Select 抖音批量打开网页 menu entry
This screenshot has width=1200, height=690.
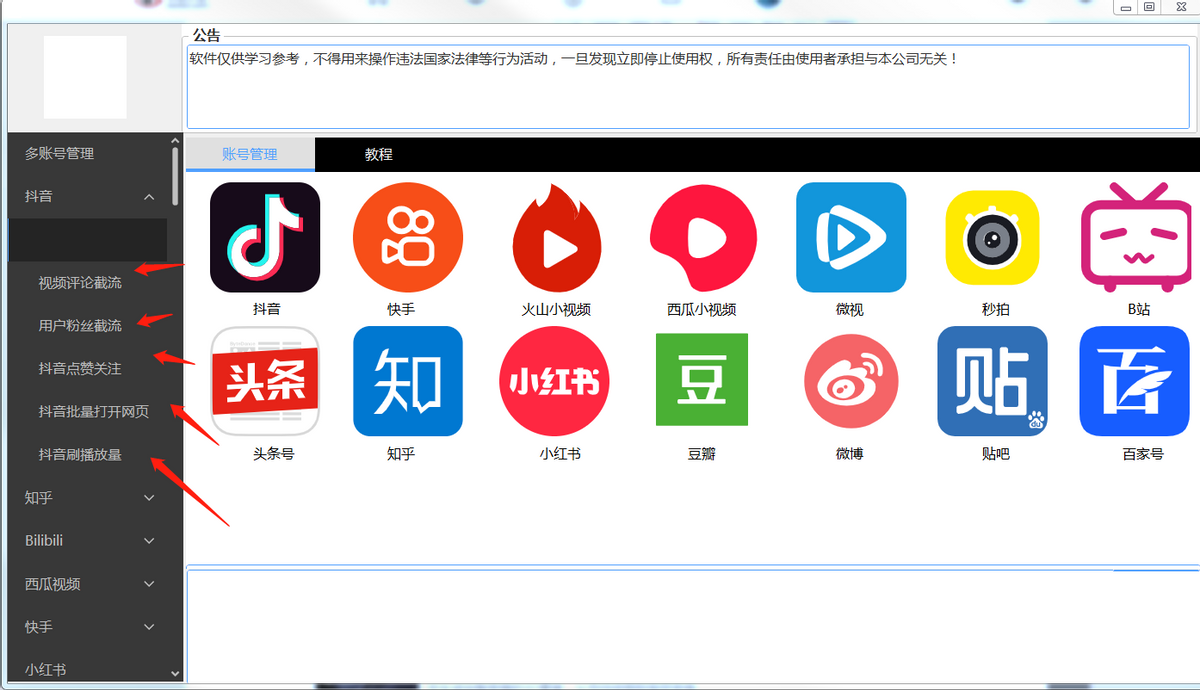(94, 412)
